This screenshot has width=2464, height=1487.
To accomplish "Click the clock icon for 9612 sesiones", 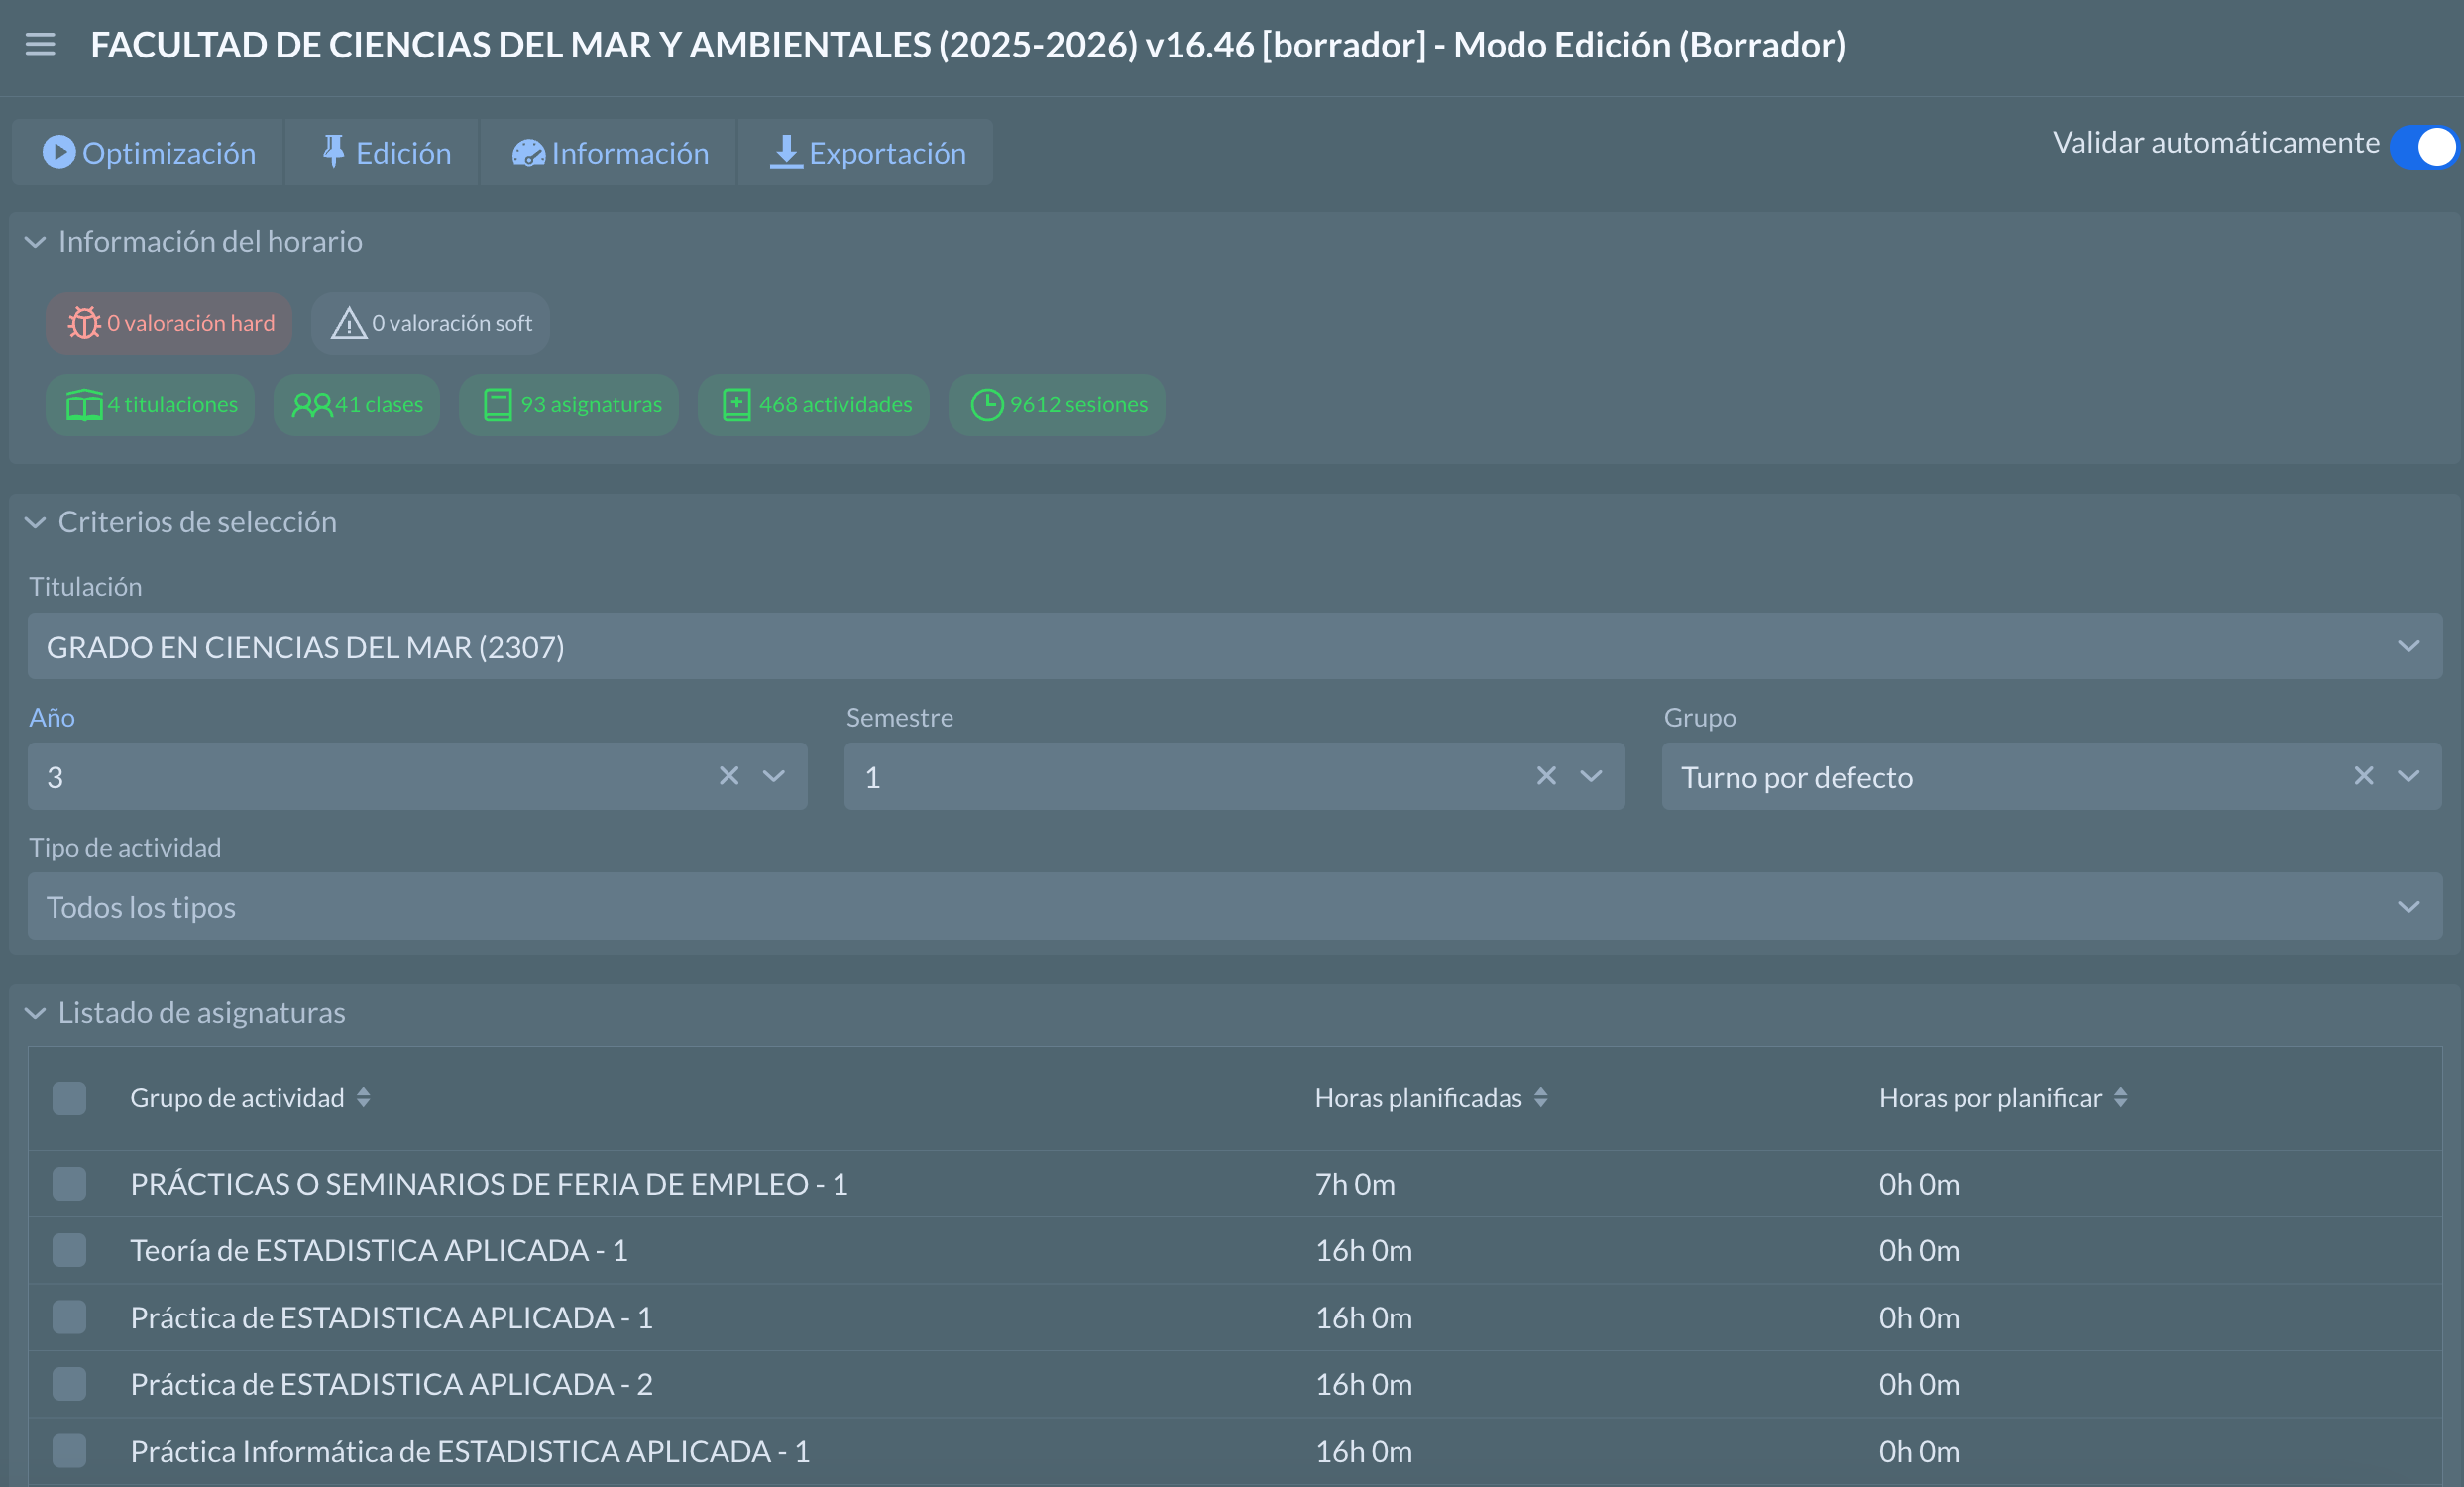I will click(x=986, y=405).
